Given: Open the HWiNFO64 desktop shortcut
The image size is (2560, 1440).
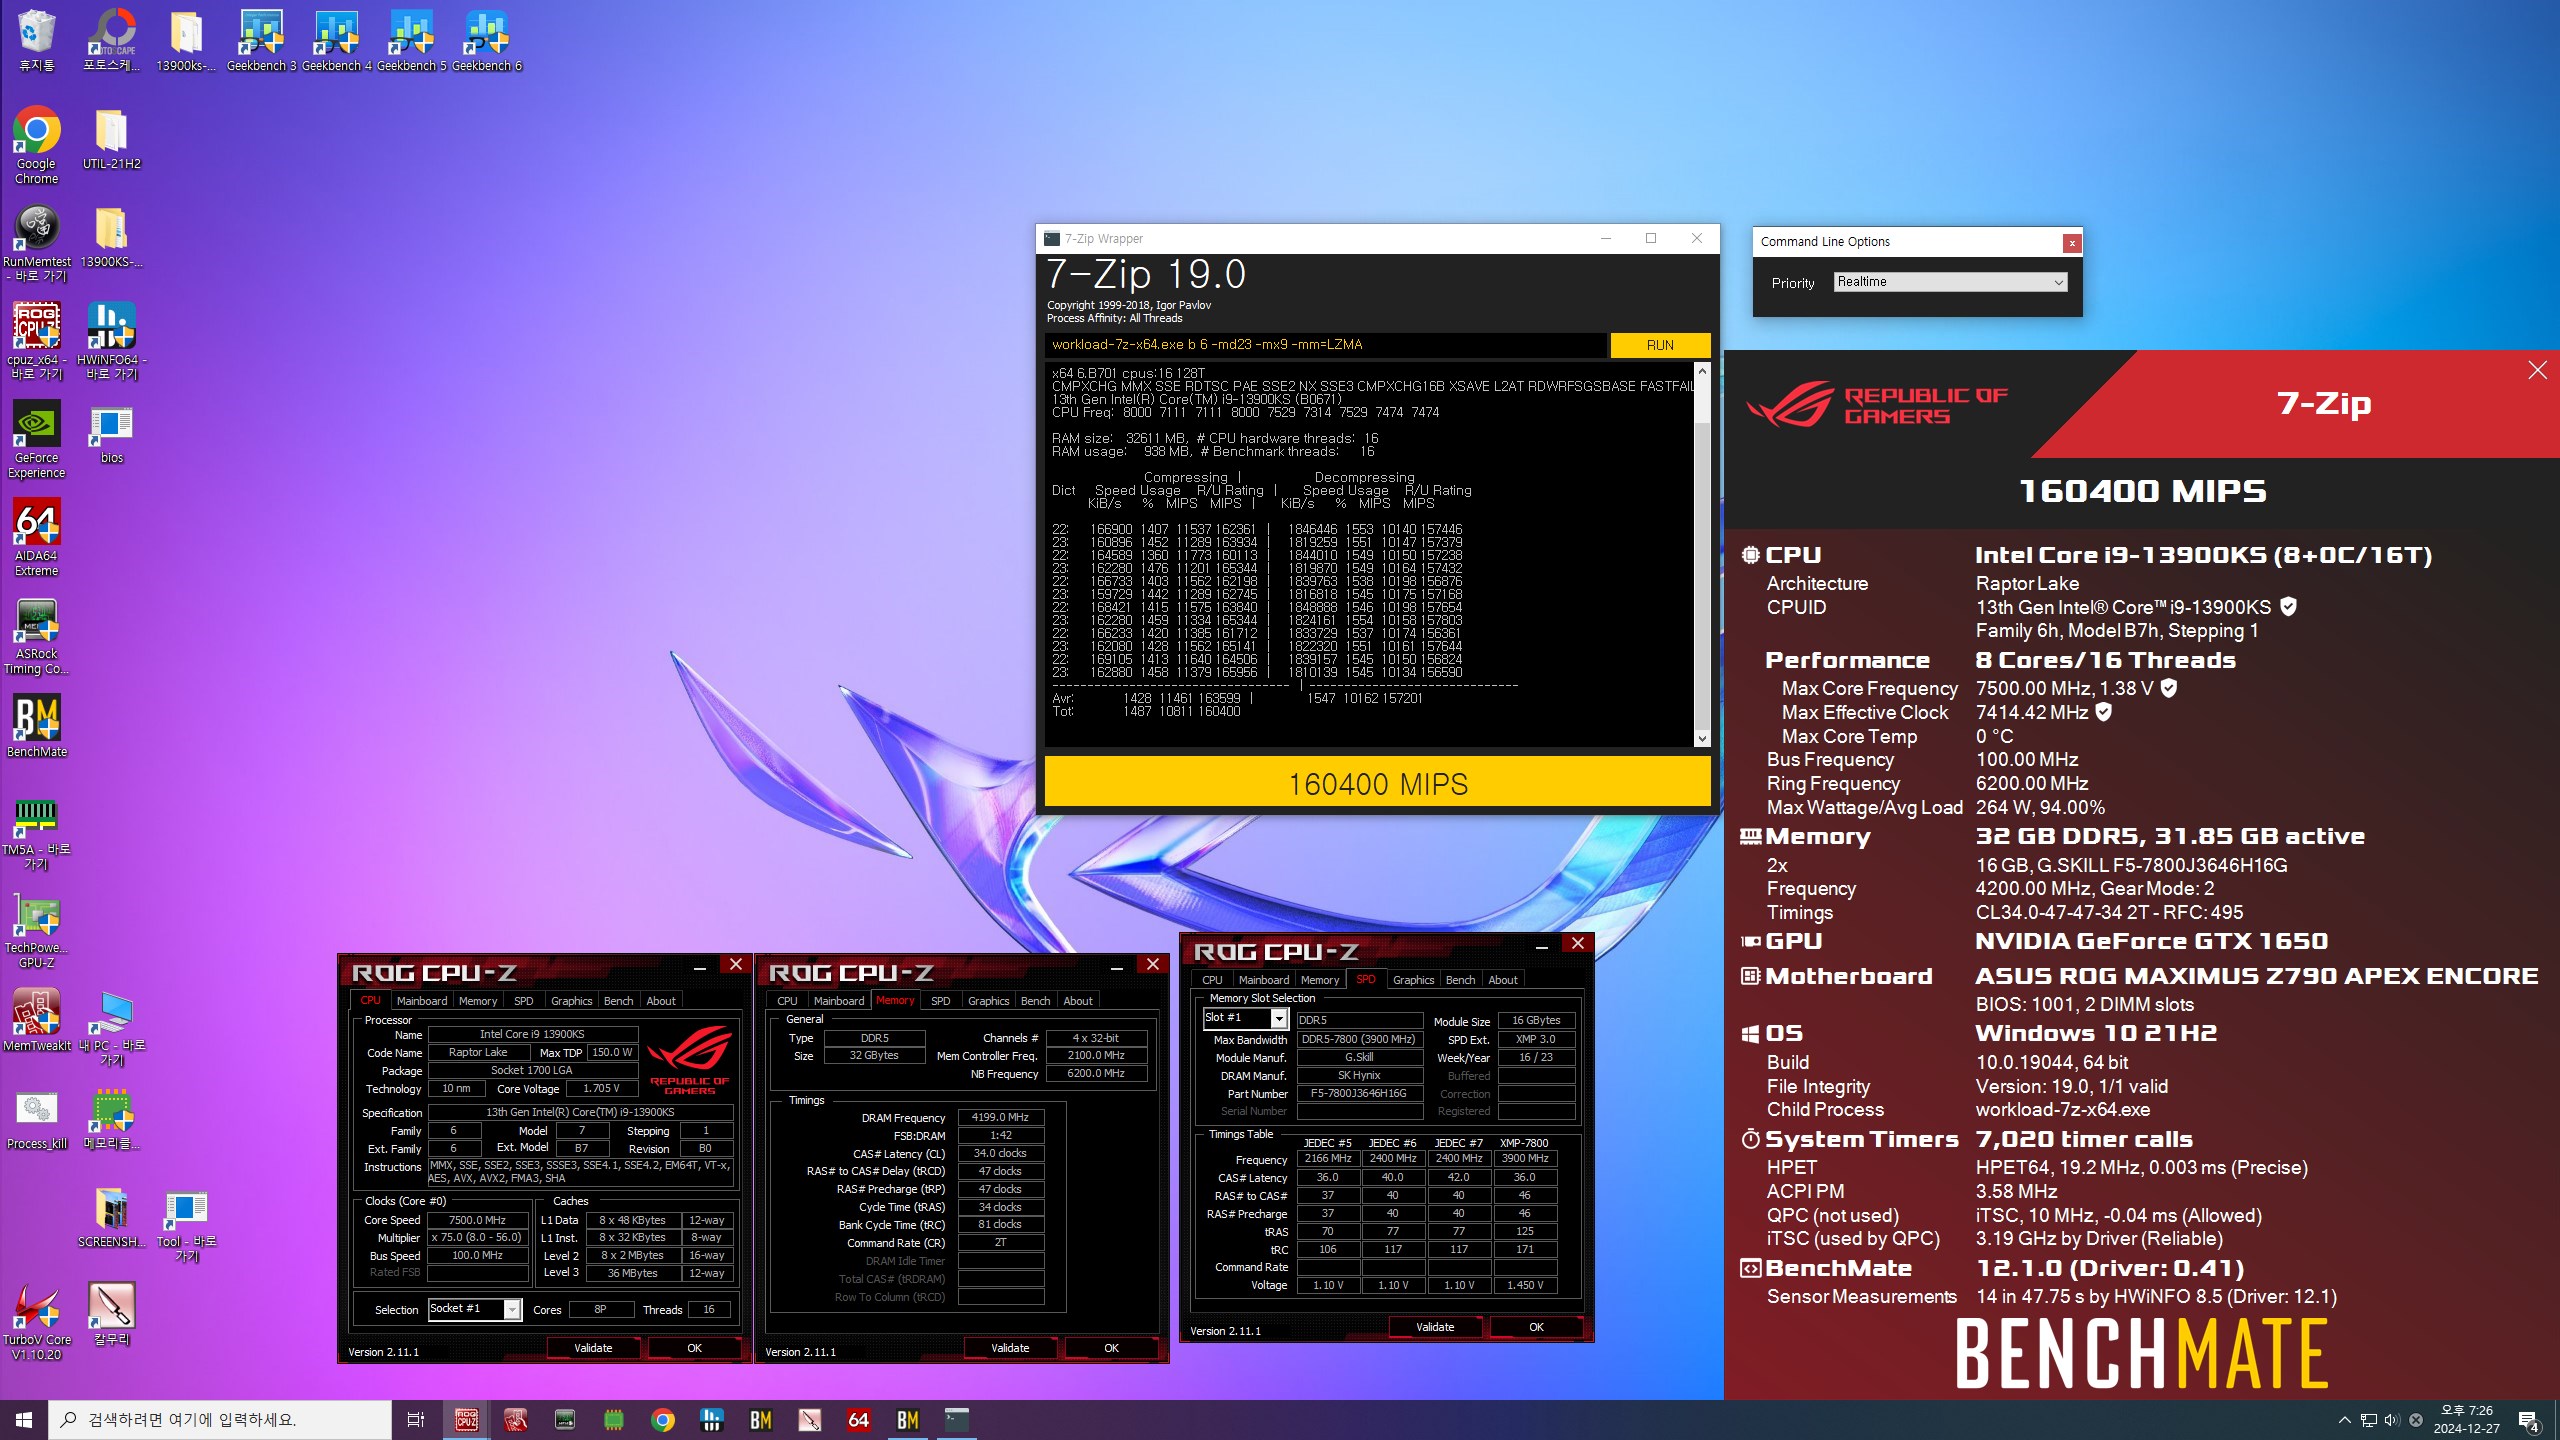Looking at the screenshot, I should tap(112, 341).
